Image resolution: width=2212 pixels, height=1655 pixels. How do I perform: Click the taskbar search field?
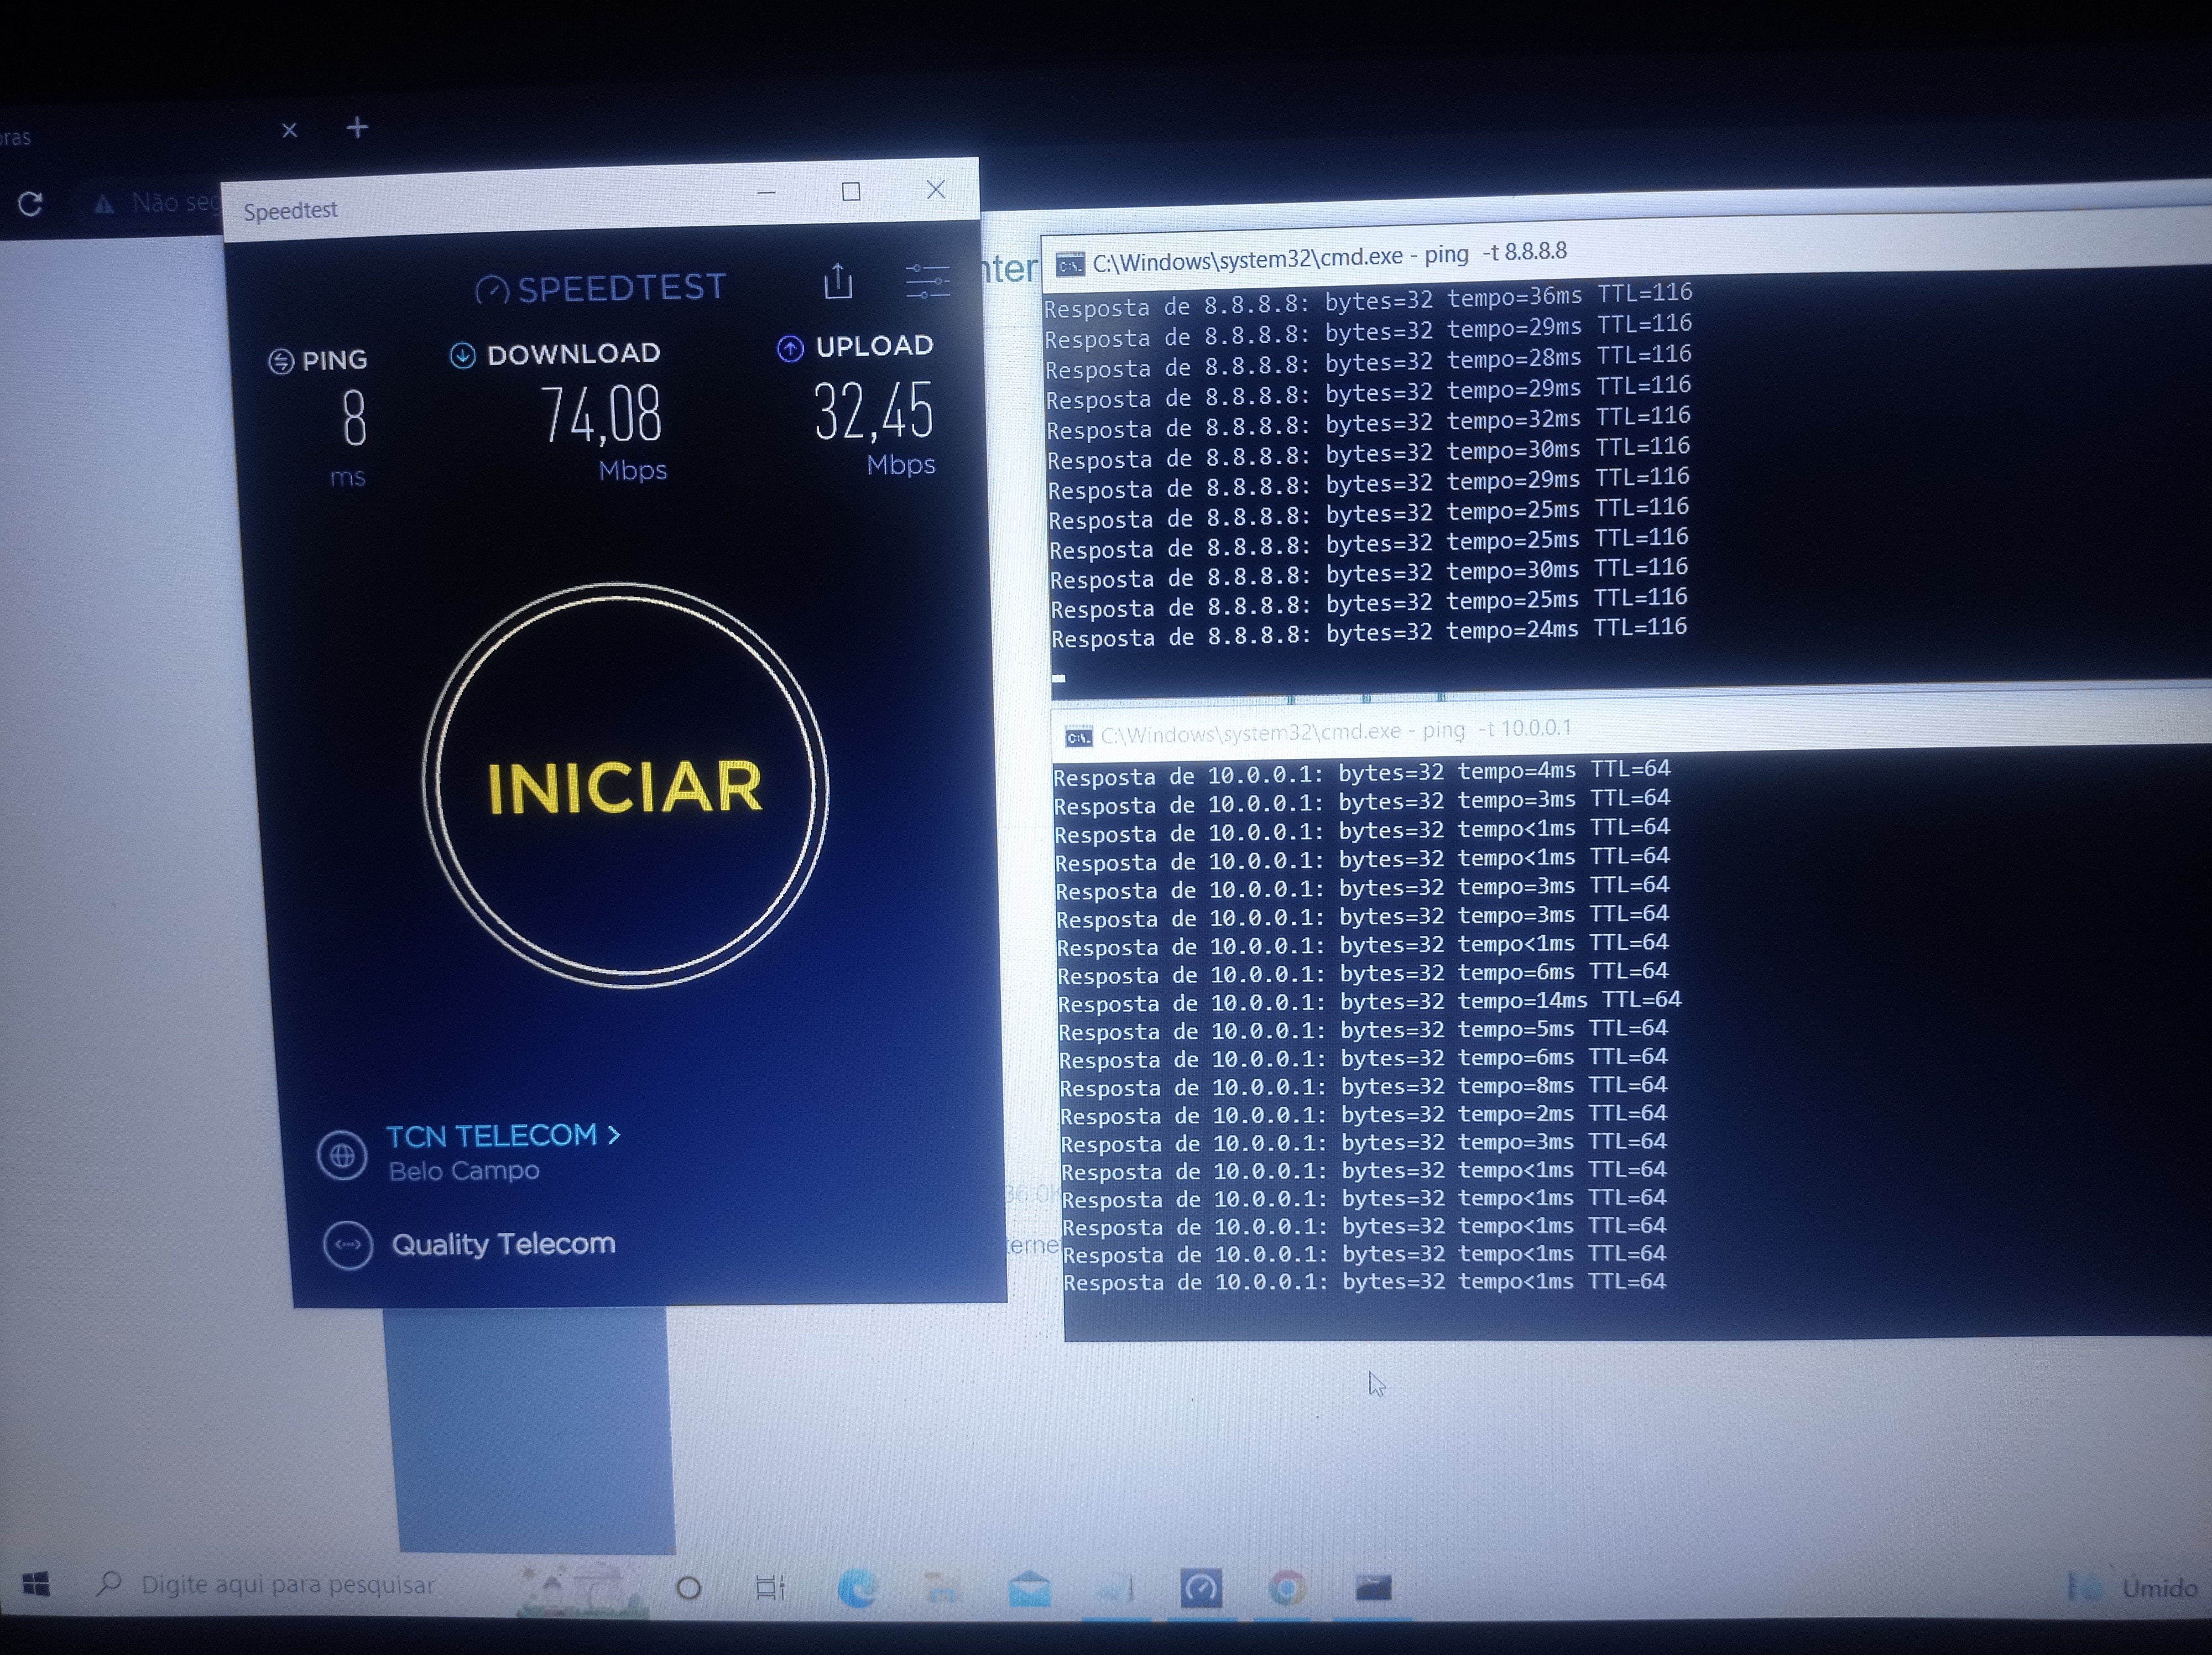point(290,1585)
